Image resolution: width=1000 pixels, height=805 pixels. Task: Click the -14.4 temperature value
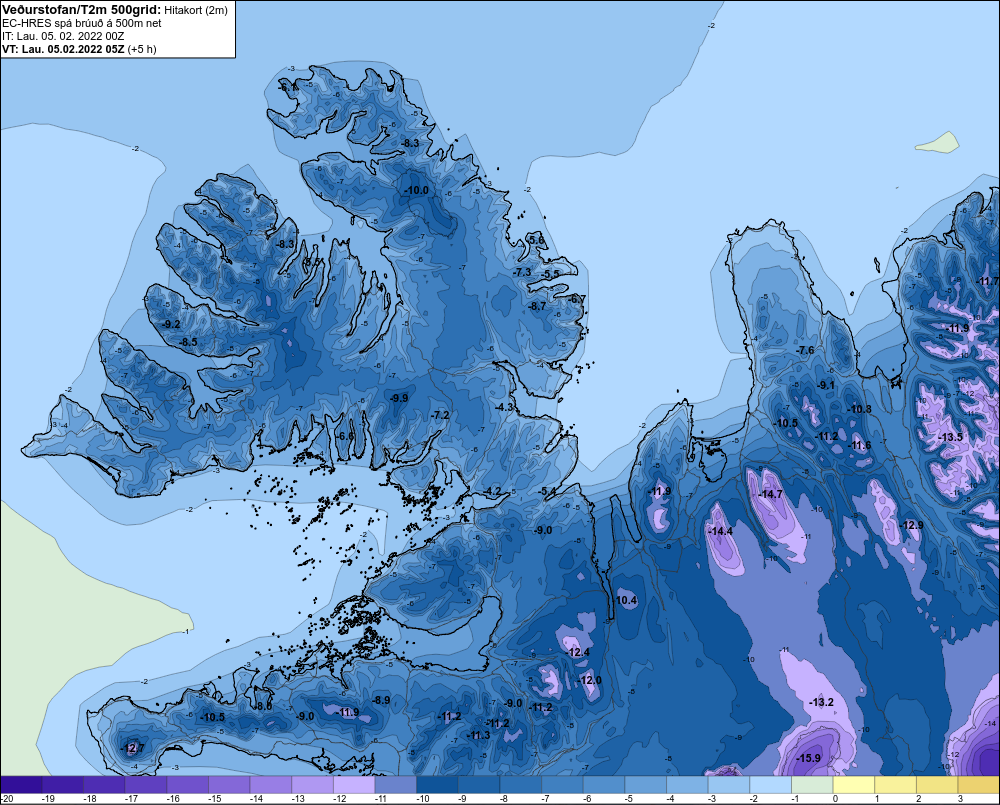coord(721,531)
